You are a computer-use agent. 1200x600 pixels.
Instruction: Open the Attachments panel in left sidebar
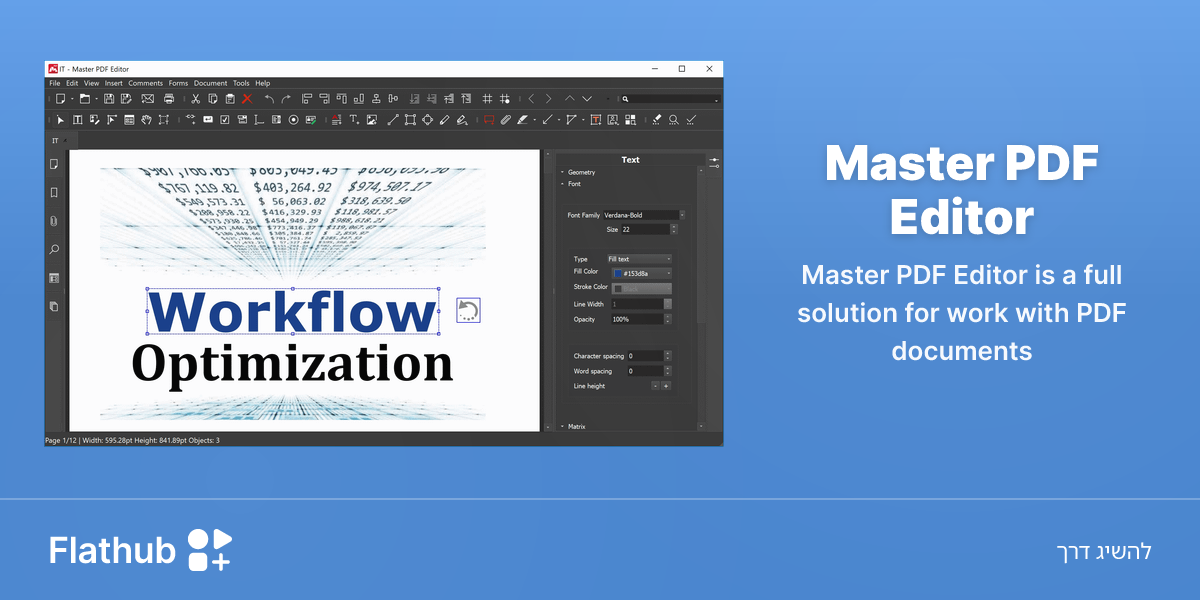pyautogui.click(x=54, y=221)
